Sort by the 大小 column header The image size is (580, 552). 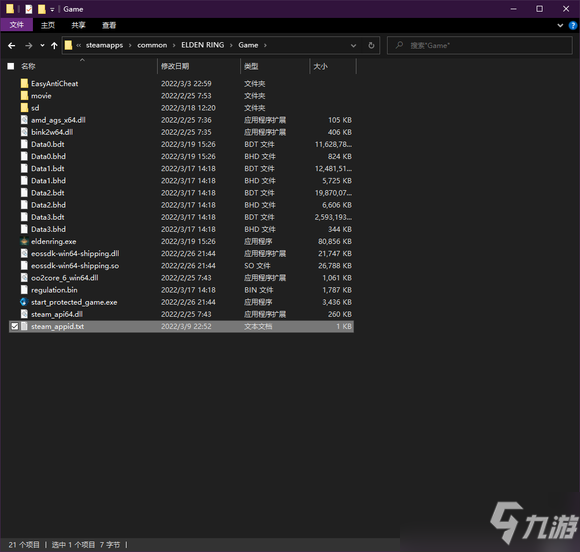[x=320, y=66]
